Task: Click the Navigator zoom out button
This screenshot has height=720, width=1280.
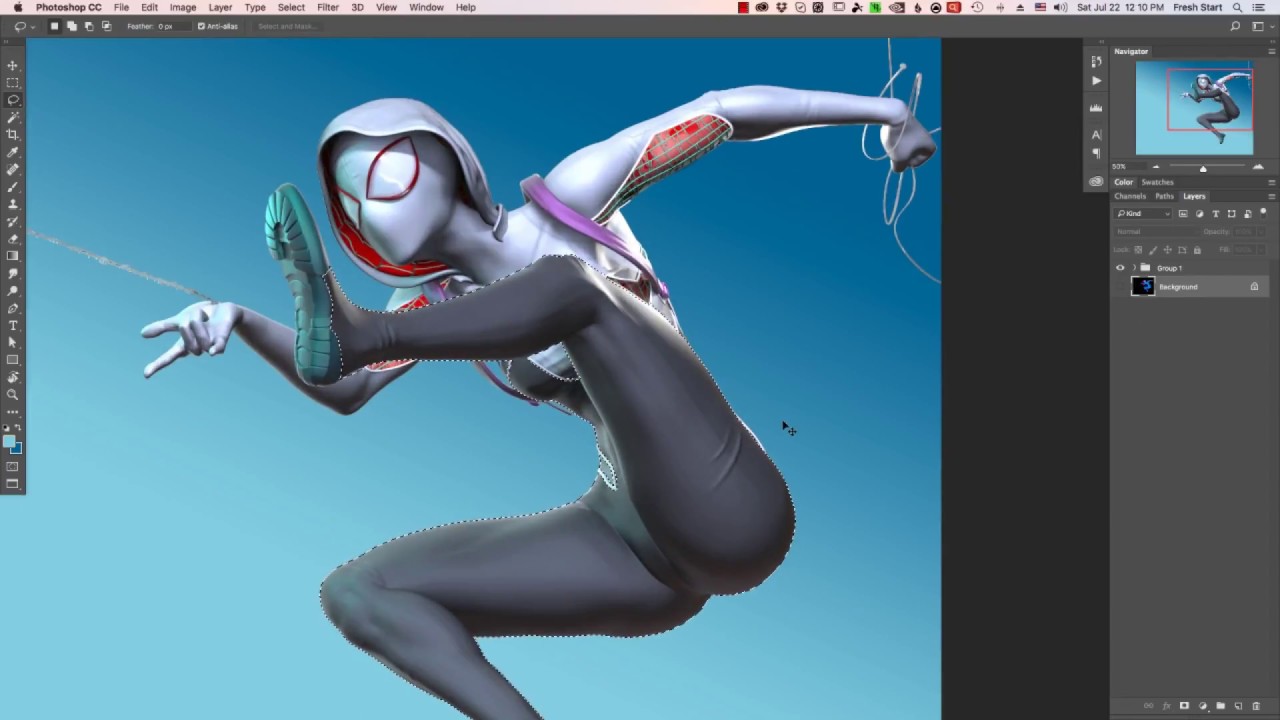Action: pyautogui.click(x=1155, y=167)
